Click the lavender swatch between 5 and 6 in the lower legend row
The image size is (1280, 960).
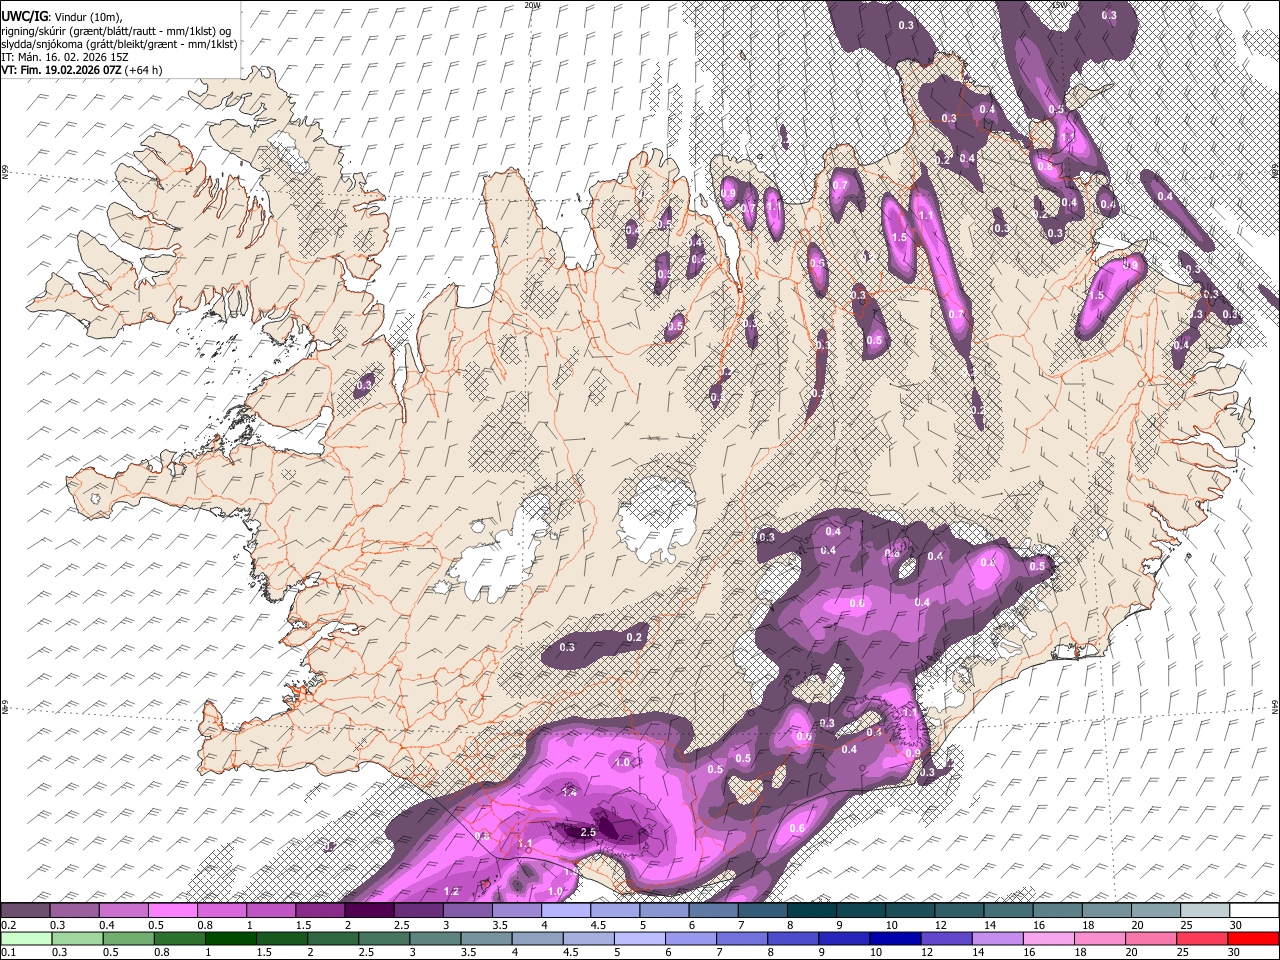pyautogui.click(x=638, y=939)
